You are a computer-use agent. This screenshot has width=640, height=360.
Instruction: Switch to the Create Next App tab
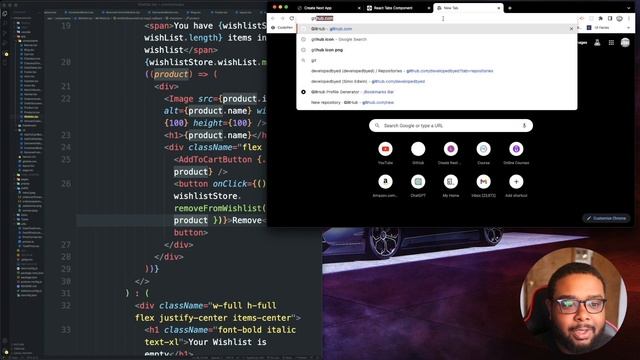329,8
